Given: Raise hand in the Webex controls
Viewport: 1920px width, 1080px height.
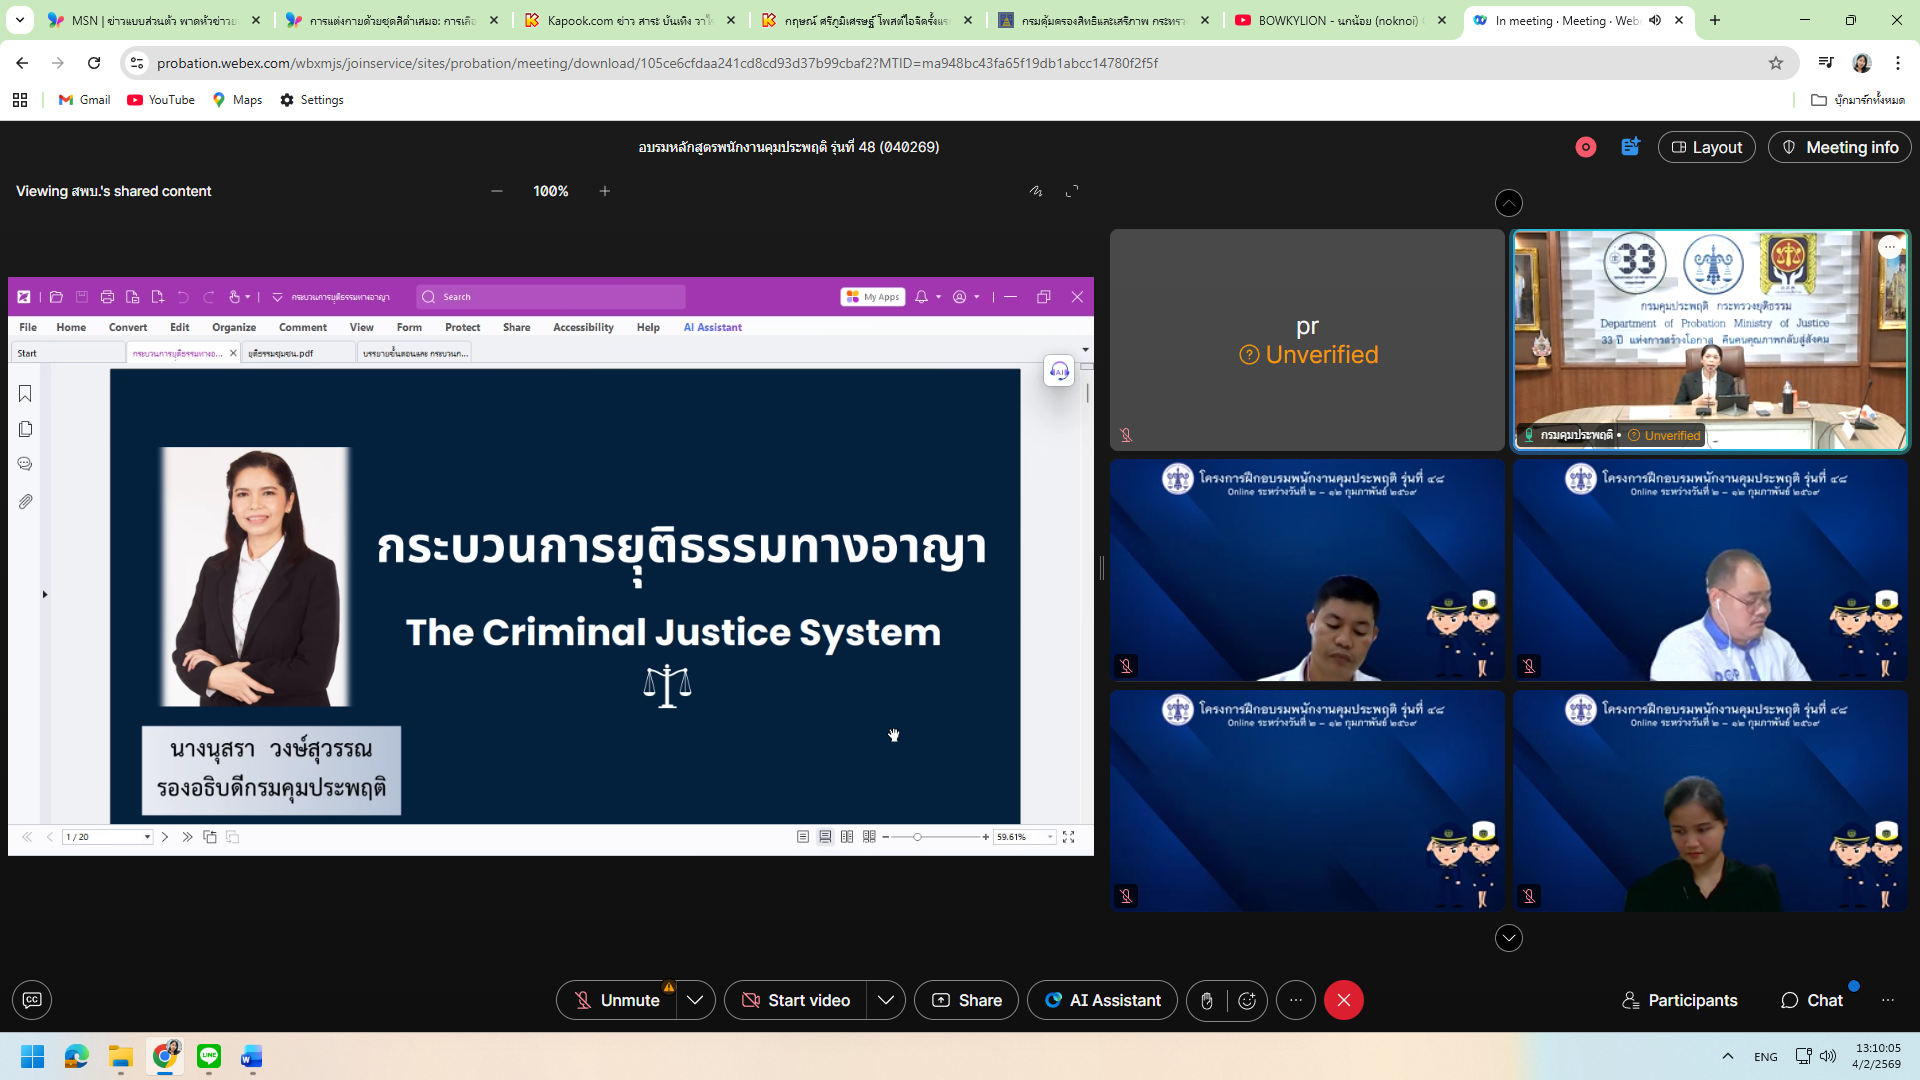Looking at the screenshot, I should (x=1207, y=1001).
